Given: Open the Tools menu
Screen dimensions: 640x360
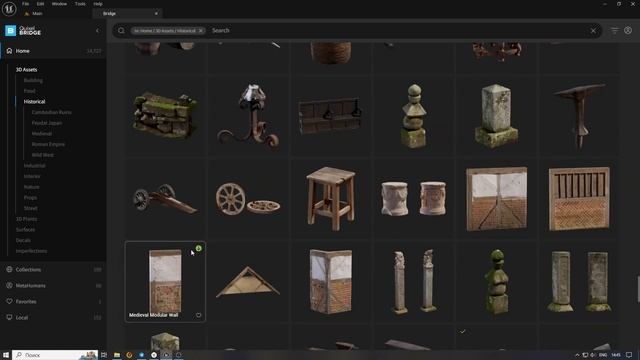Looking at the screenshot, I should click(x=80, y=4).
